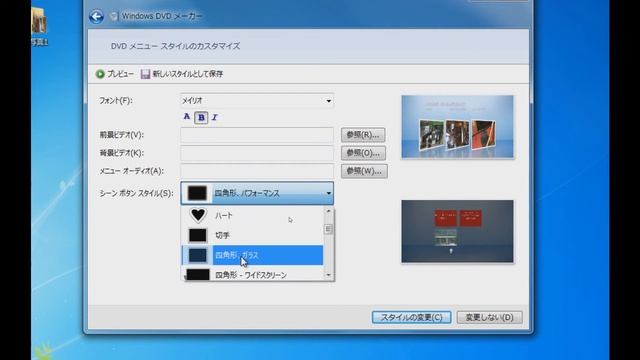Click the 背景ビデオ input field
This screenshot has height=360, width=640.
257,153
